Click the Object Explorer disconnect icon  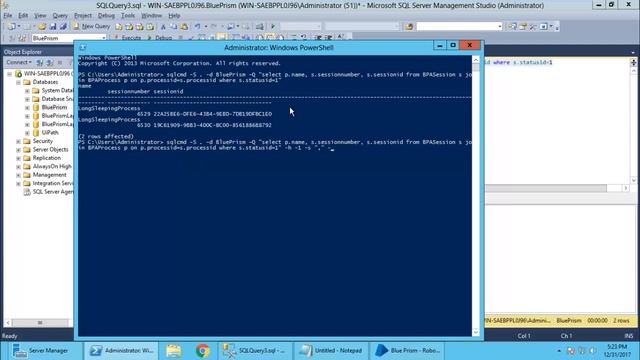[x=49, y=62]
